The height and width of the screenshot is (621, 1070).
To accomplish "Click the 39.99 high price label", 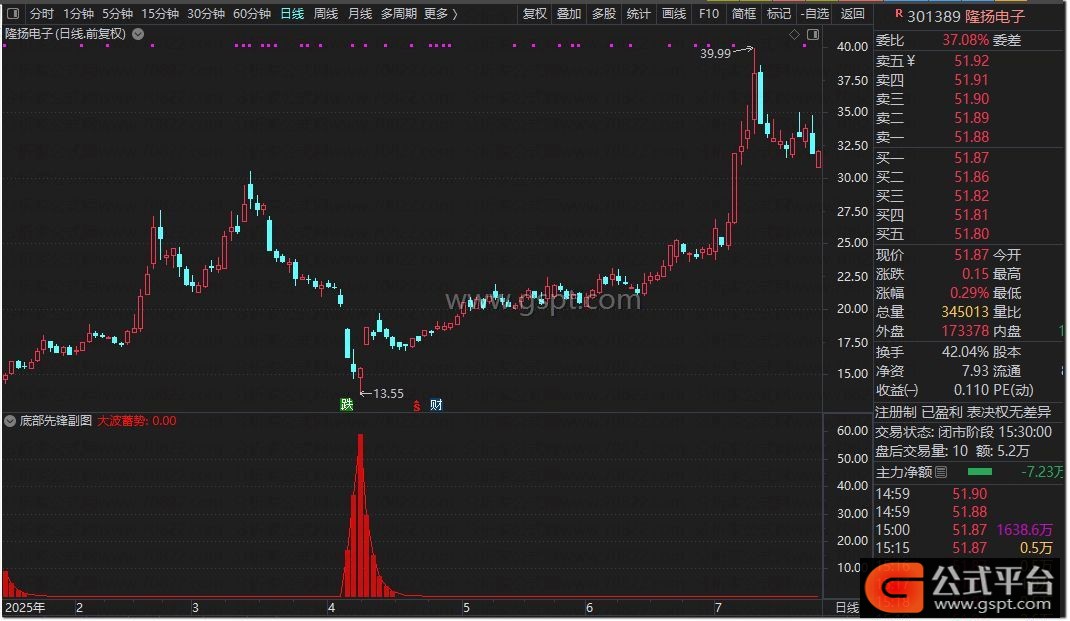I will pos(715,54).
